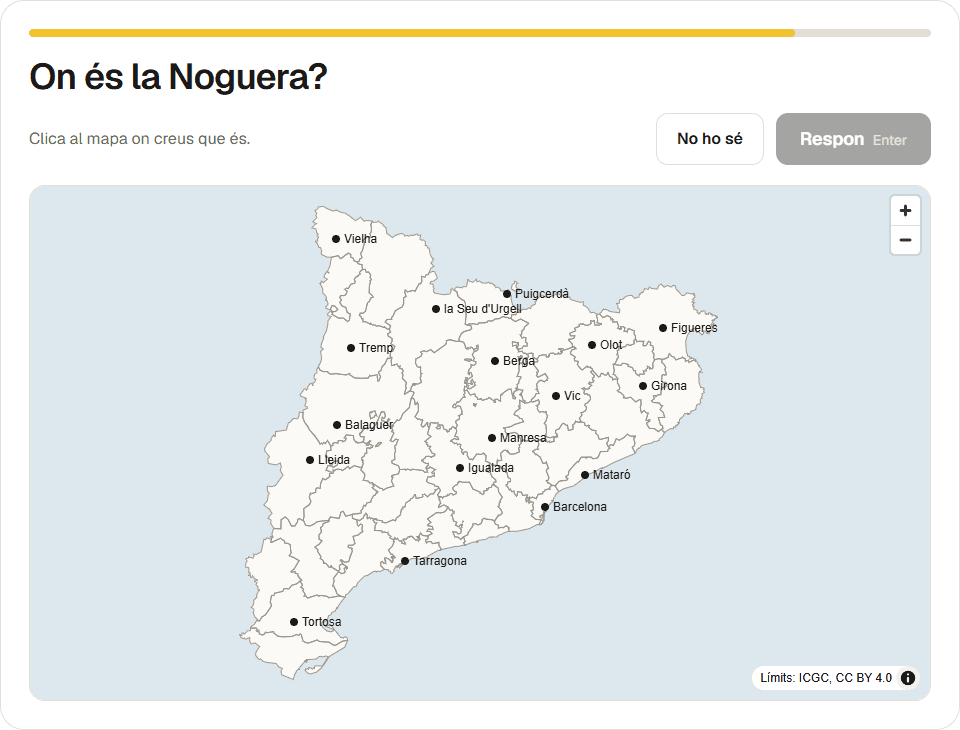
Task: Click the "On és la Noguera?" heading
Action: point(178,77)
